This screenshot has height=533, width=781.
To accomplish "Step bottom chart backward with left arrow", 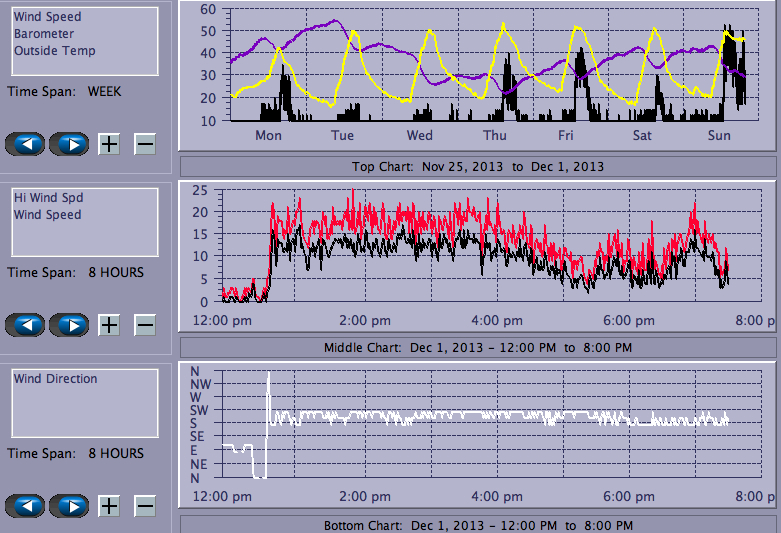I will [25, 506].
